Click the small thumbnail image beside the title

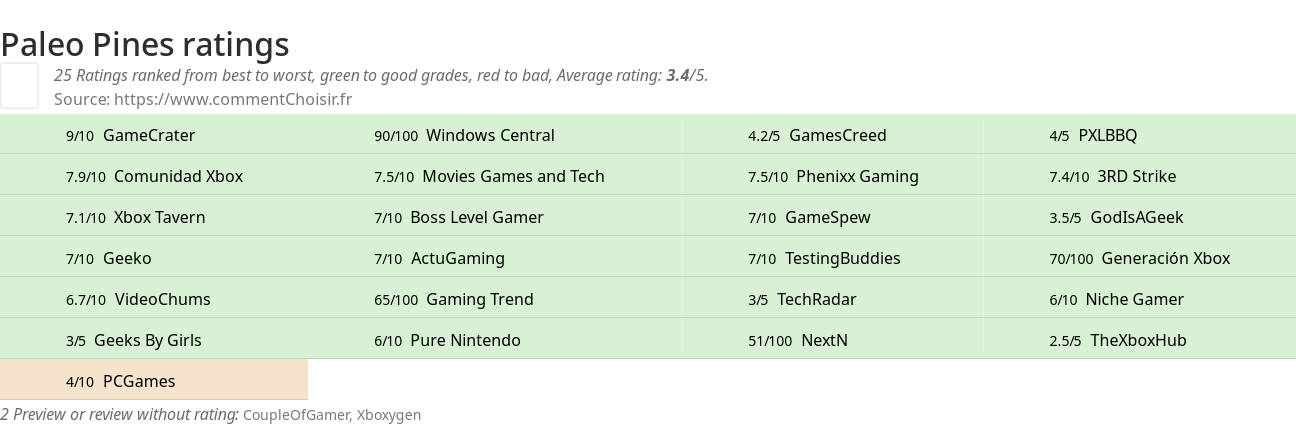[19, 85]
